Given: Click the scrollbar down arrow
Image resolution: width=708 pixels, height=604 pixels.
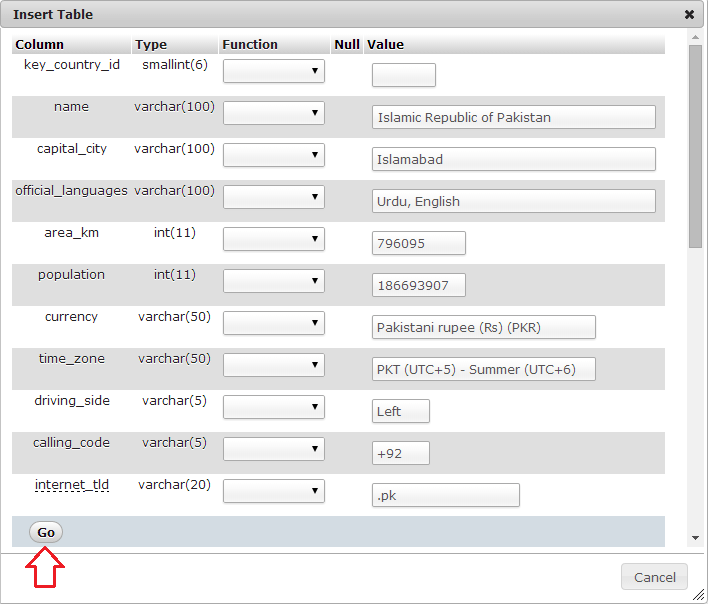Looking at the screenshot, I should (695, 538).
